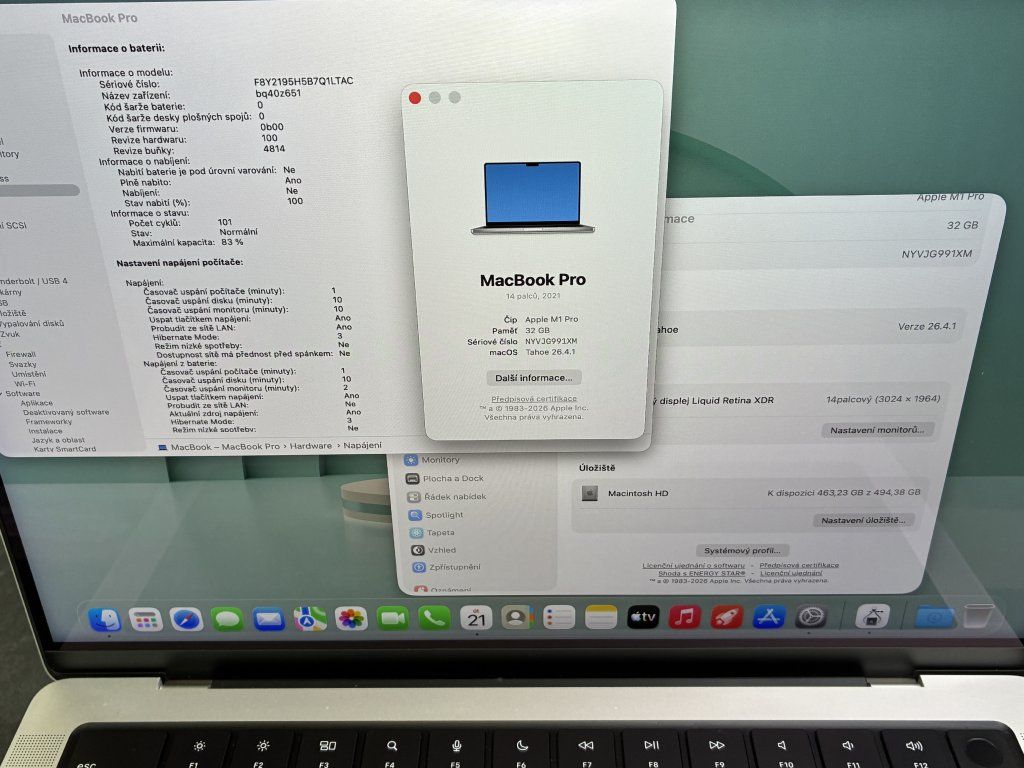Click Hardware in the path bar
1024x768 pixels.
(311, 446)
